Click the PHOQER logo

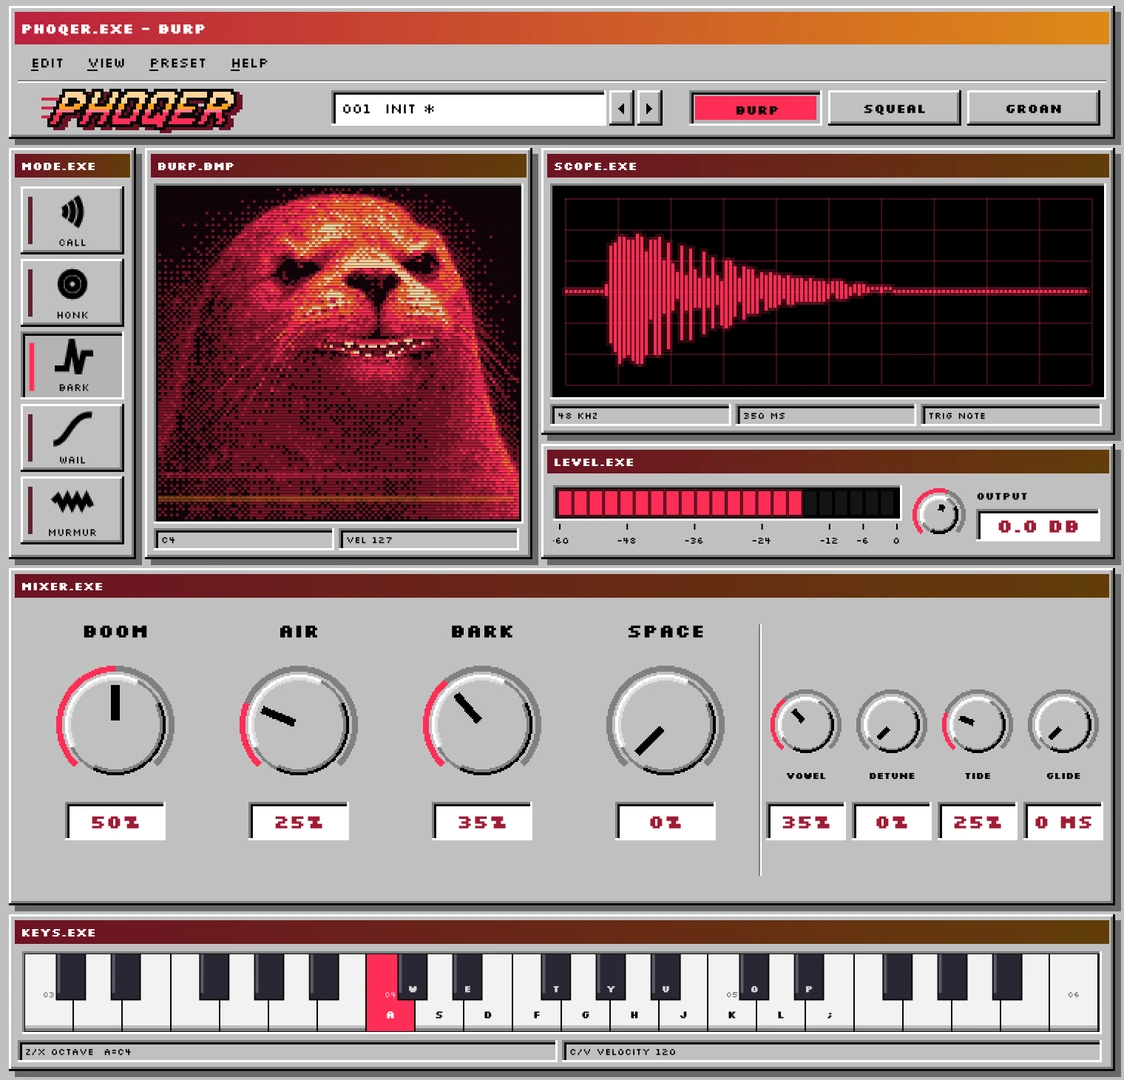point(141,110)
